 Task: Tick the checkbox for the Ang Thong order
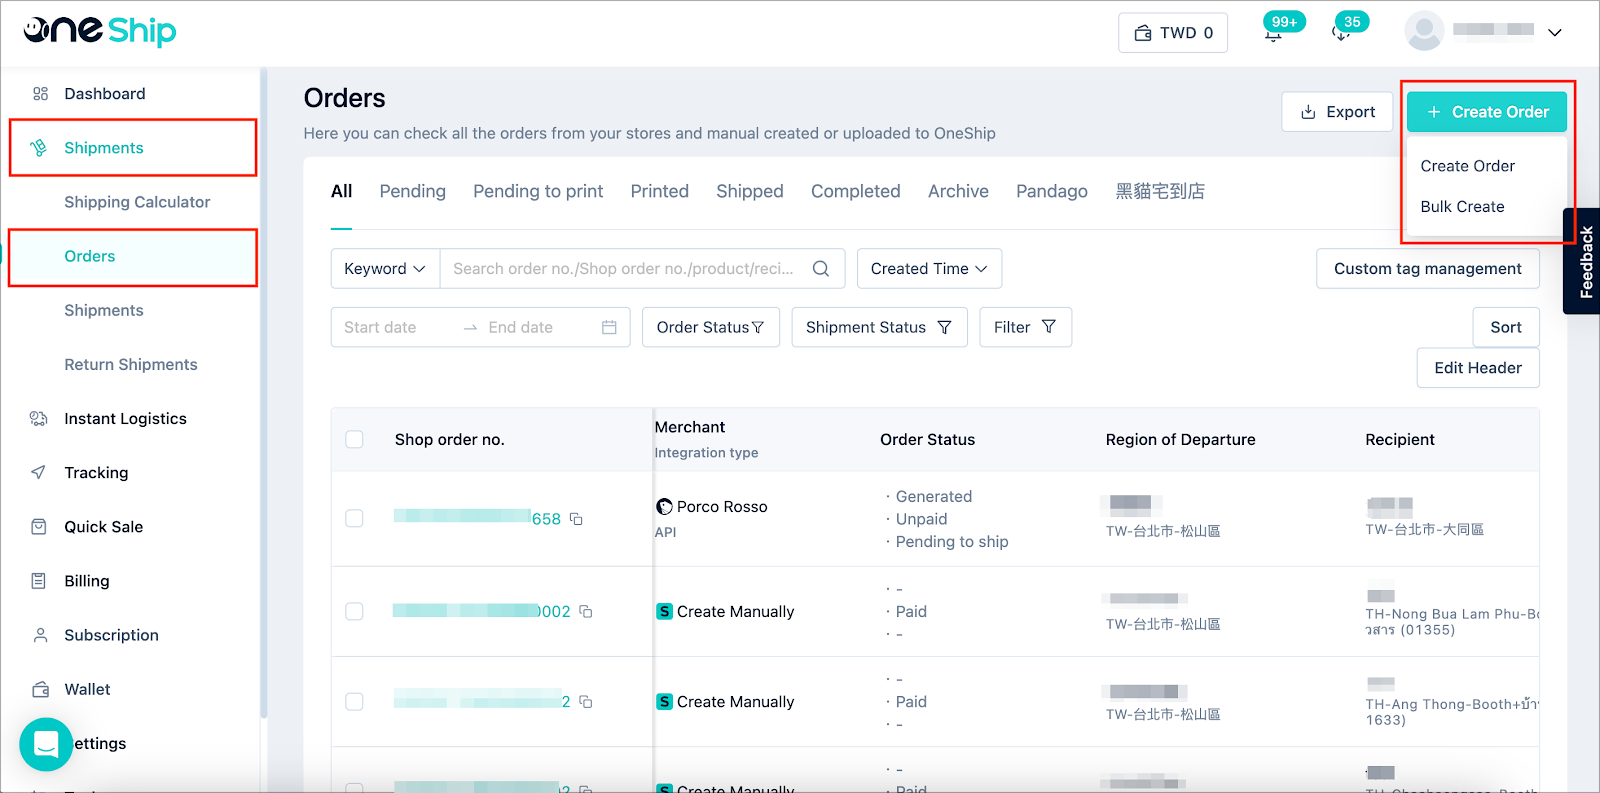coord(354,702)
